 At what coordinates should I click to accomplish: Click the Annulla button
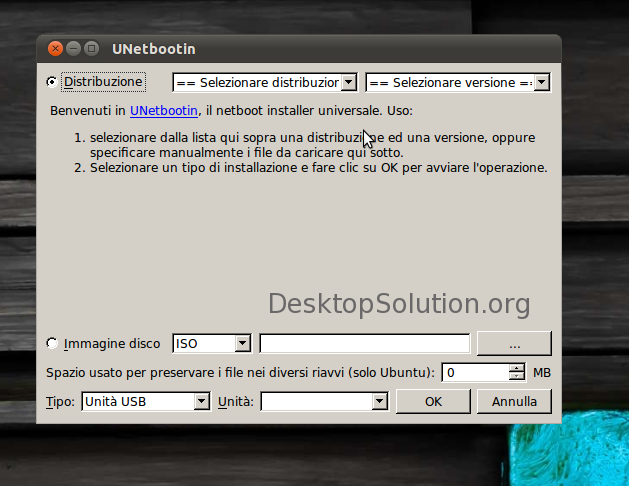(514, 401)
